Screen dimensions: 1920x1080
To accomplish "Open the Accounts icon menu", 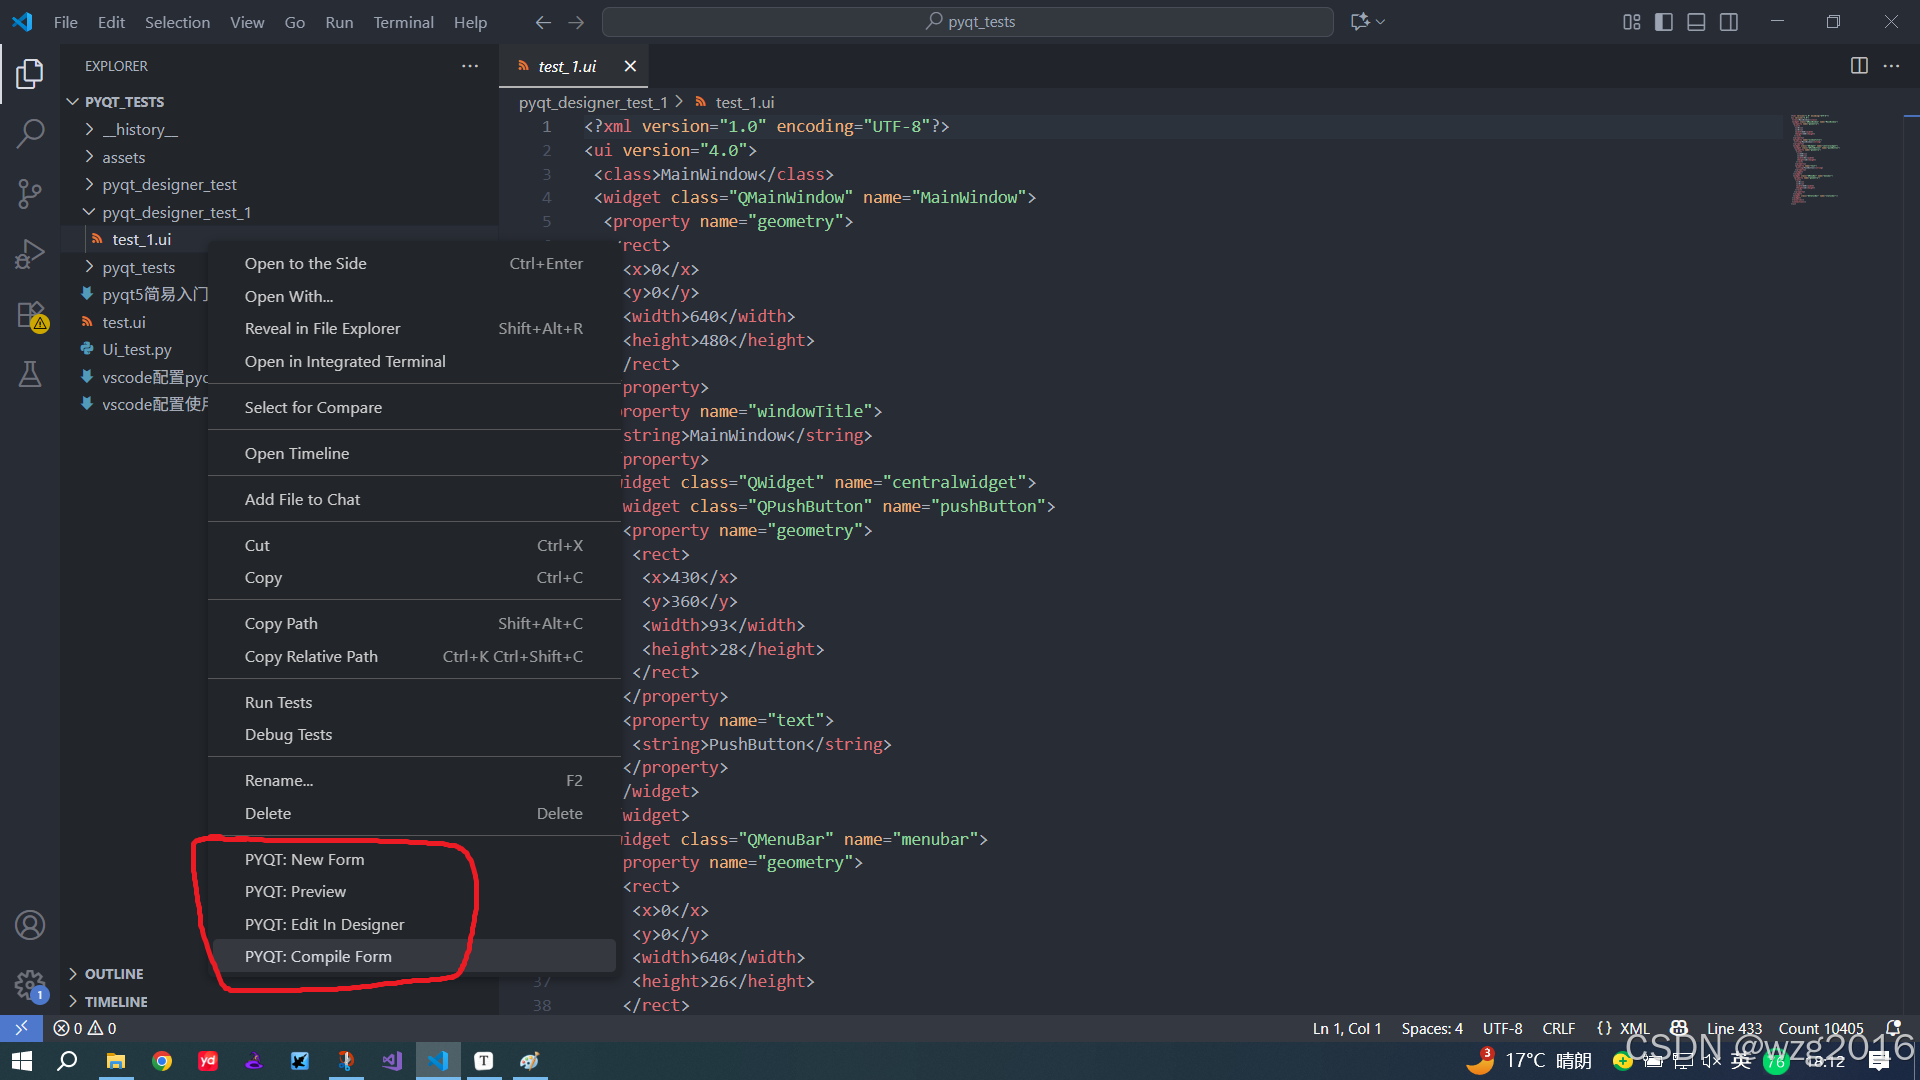I will pyautogui.click(x=30, y=925).
